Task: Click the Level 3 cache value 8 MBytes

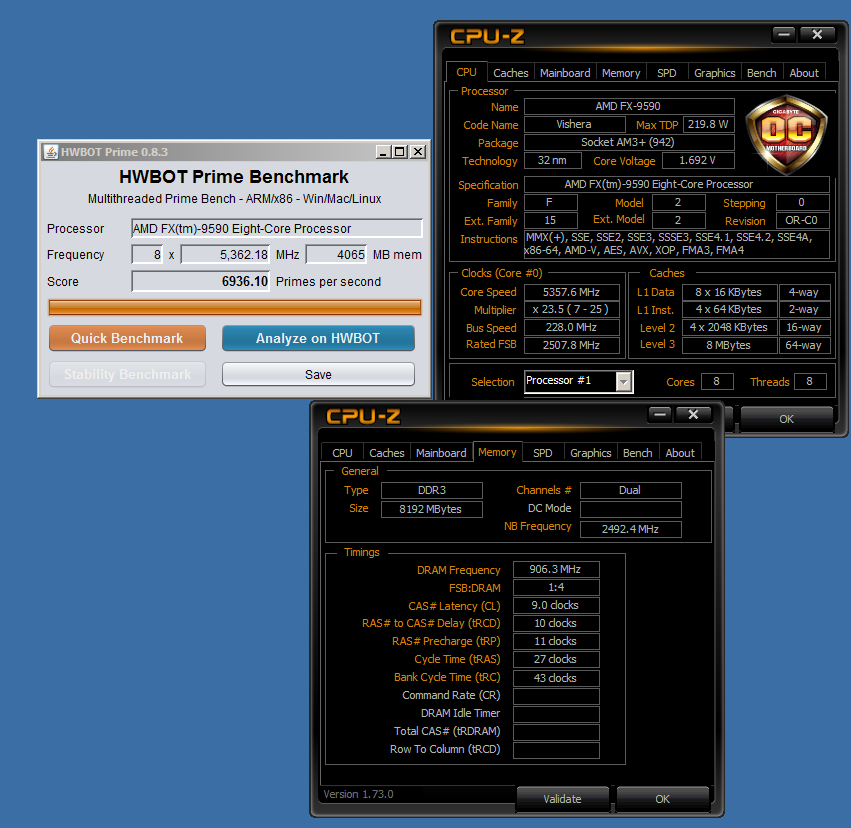Action: (x=729, y=345)
